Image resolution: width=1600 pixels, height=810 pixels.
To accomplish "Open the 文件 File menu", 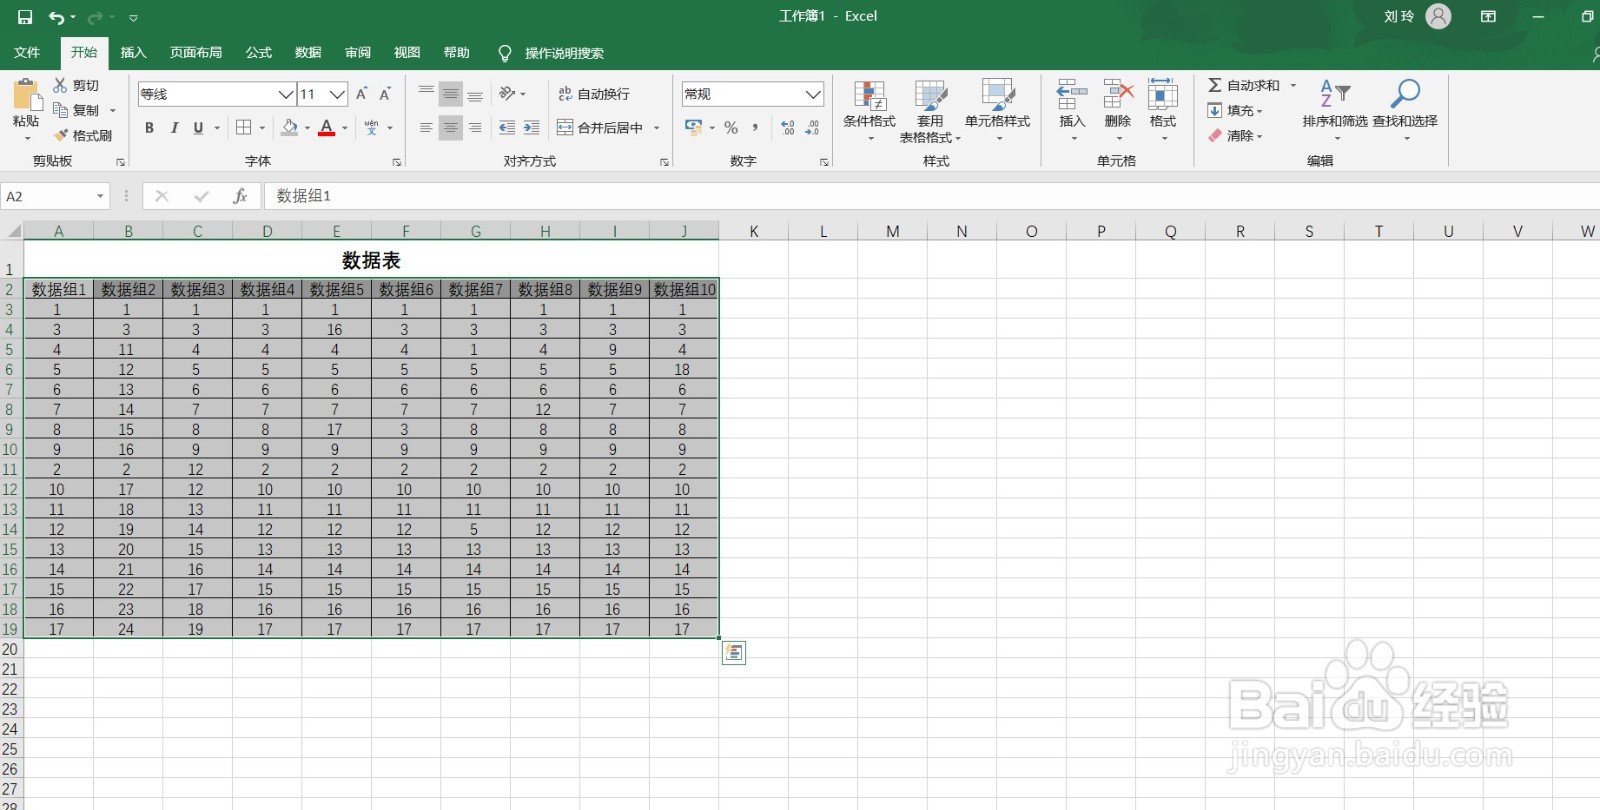I will [27, 53].
